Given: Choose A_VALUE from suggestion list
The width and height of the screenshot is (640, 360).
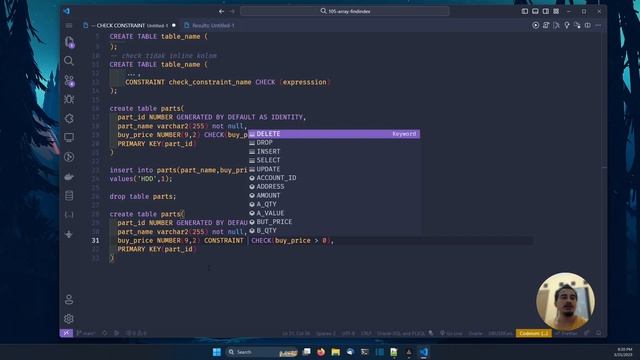Looking at the screenshot, I should pos(334,213).
